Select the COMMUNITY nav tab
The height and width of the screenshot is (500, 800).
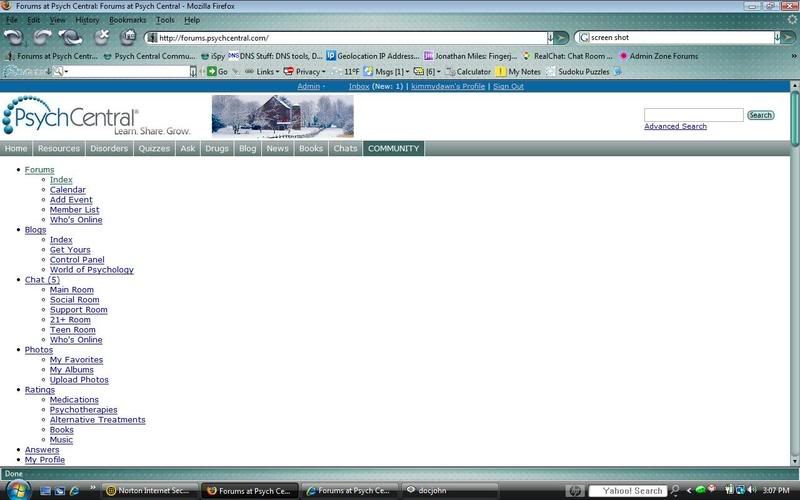coord(393,148)
